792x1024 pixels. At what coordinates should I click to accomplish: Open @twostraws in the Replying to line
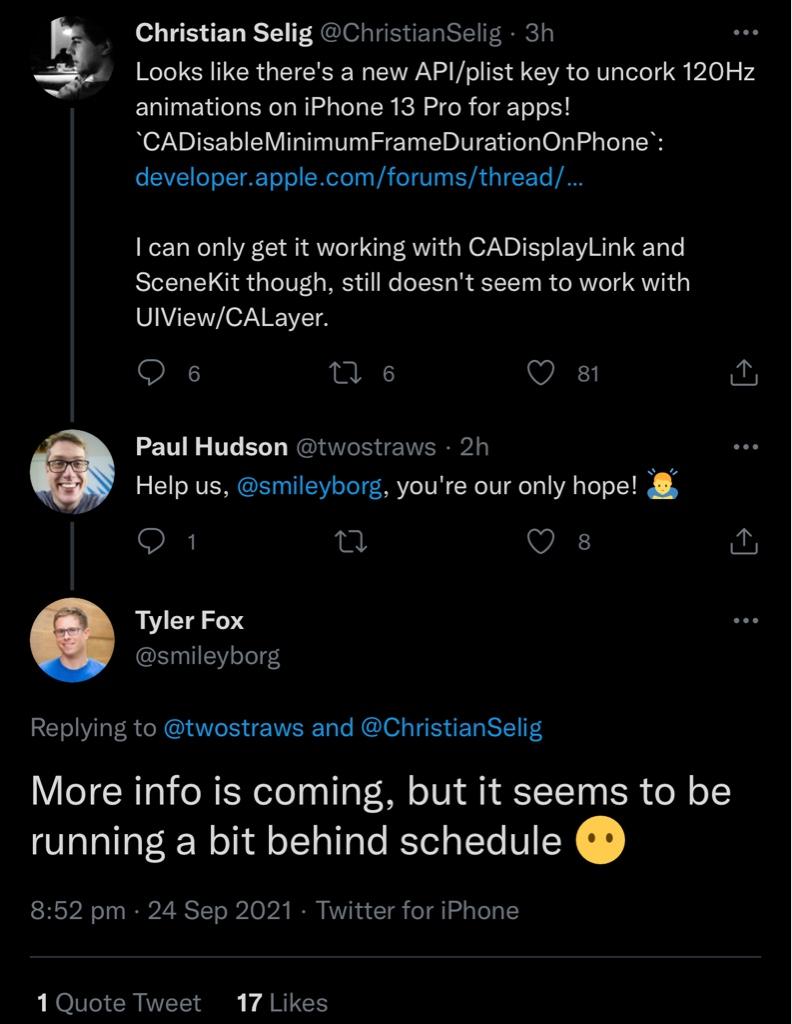click(233, 728)
